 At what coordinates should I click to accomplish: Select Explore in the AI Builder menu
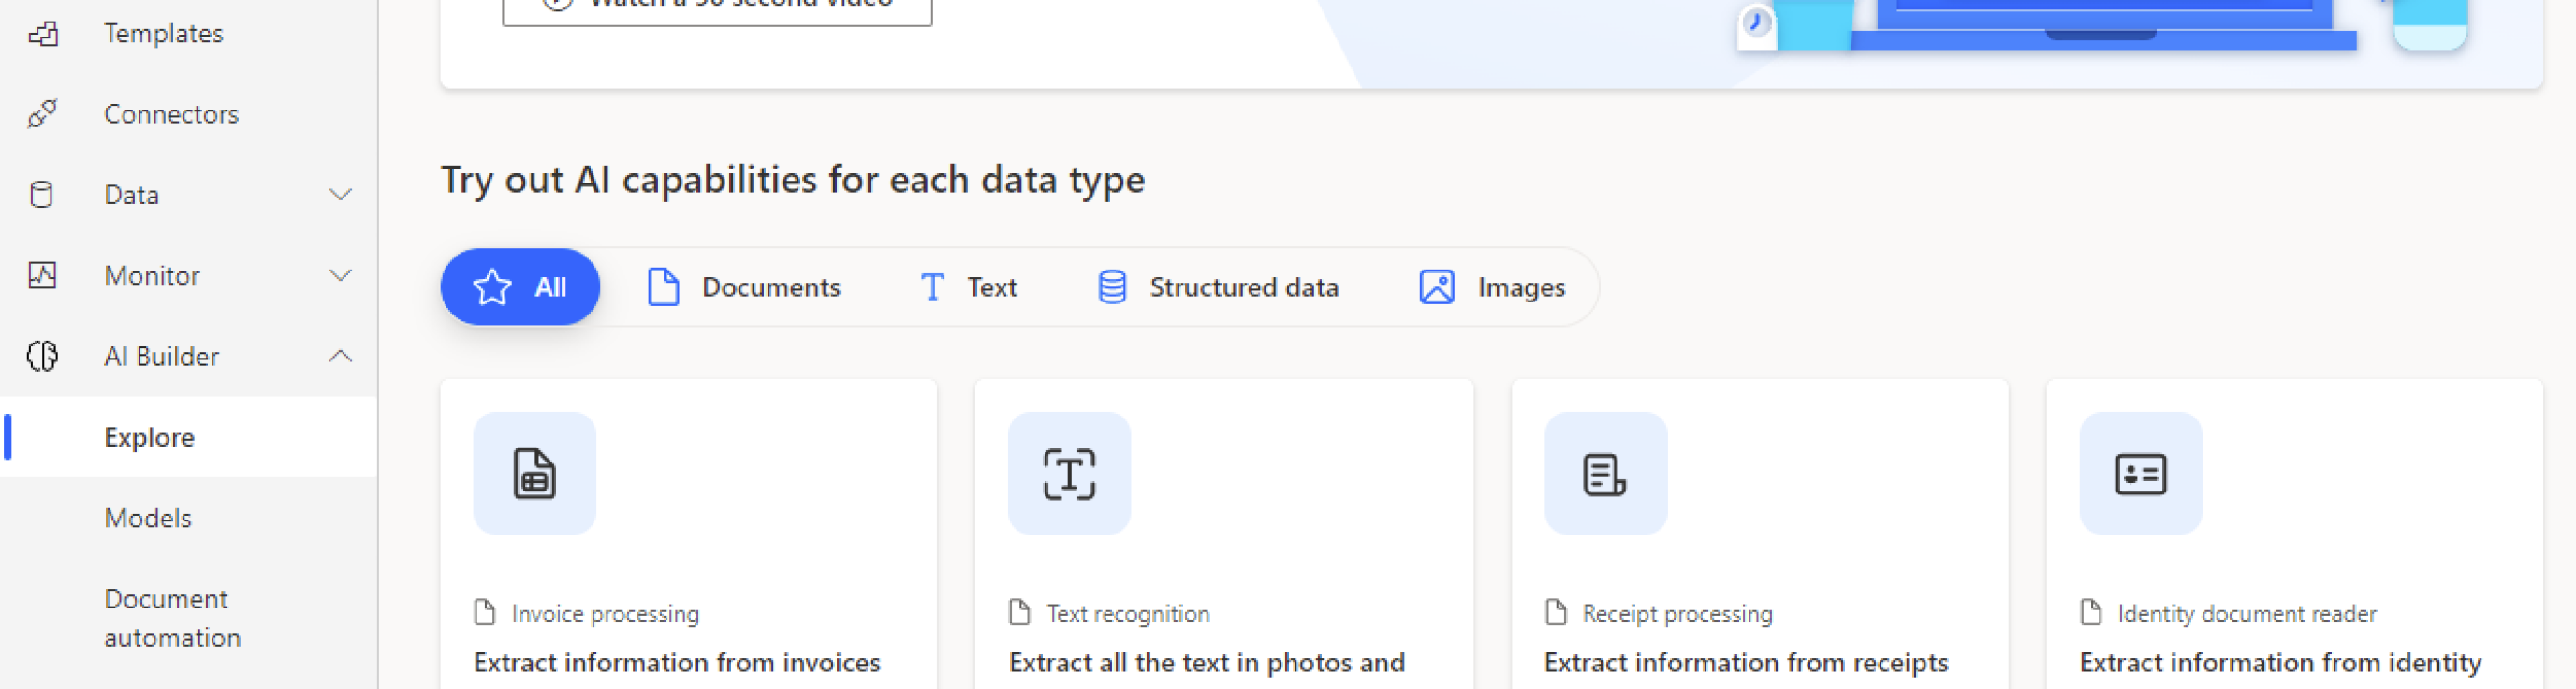(149, 437)
